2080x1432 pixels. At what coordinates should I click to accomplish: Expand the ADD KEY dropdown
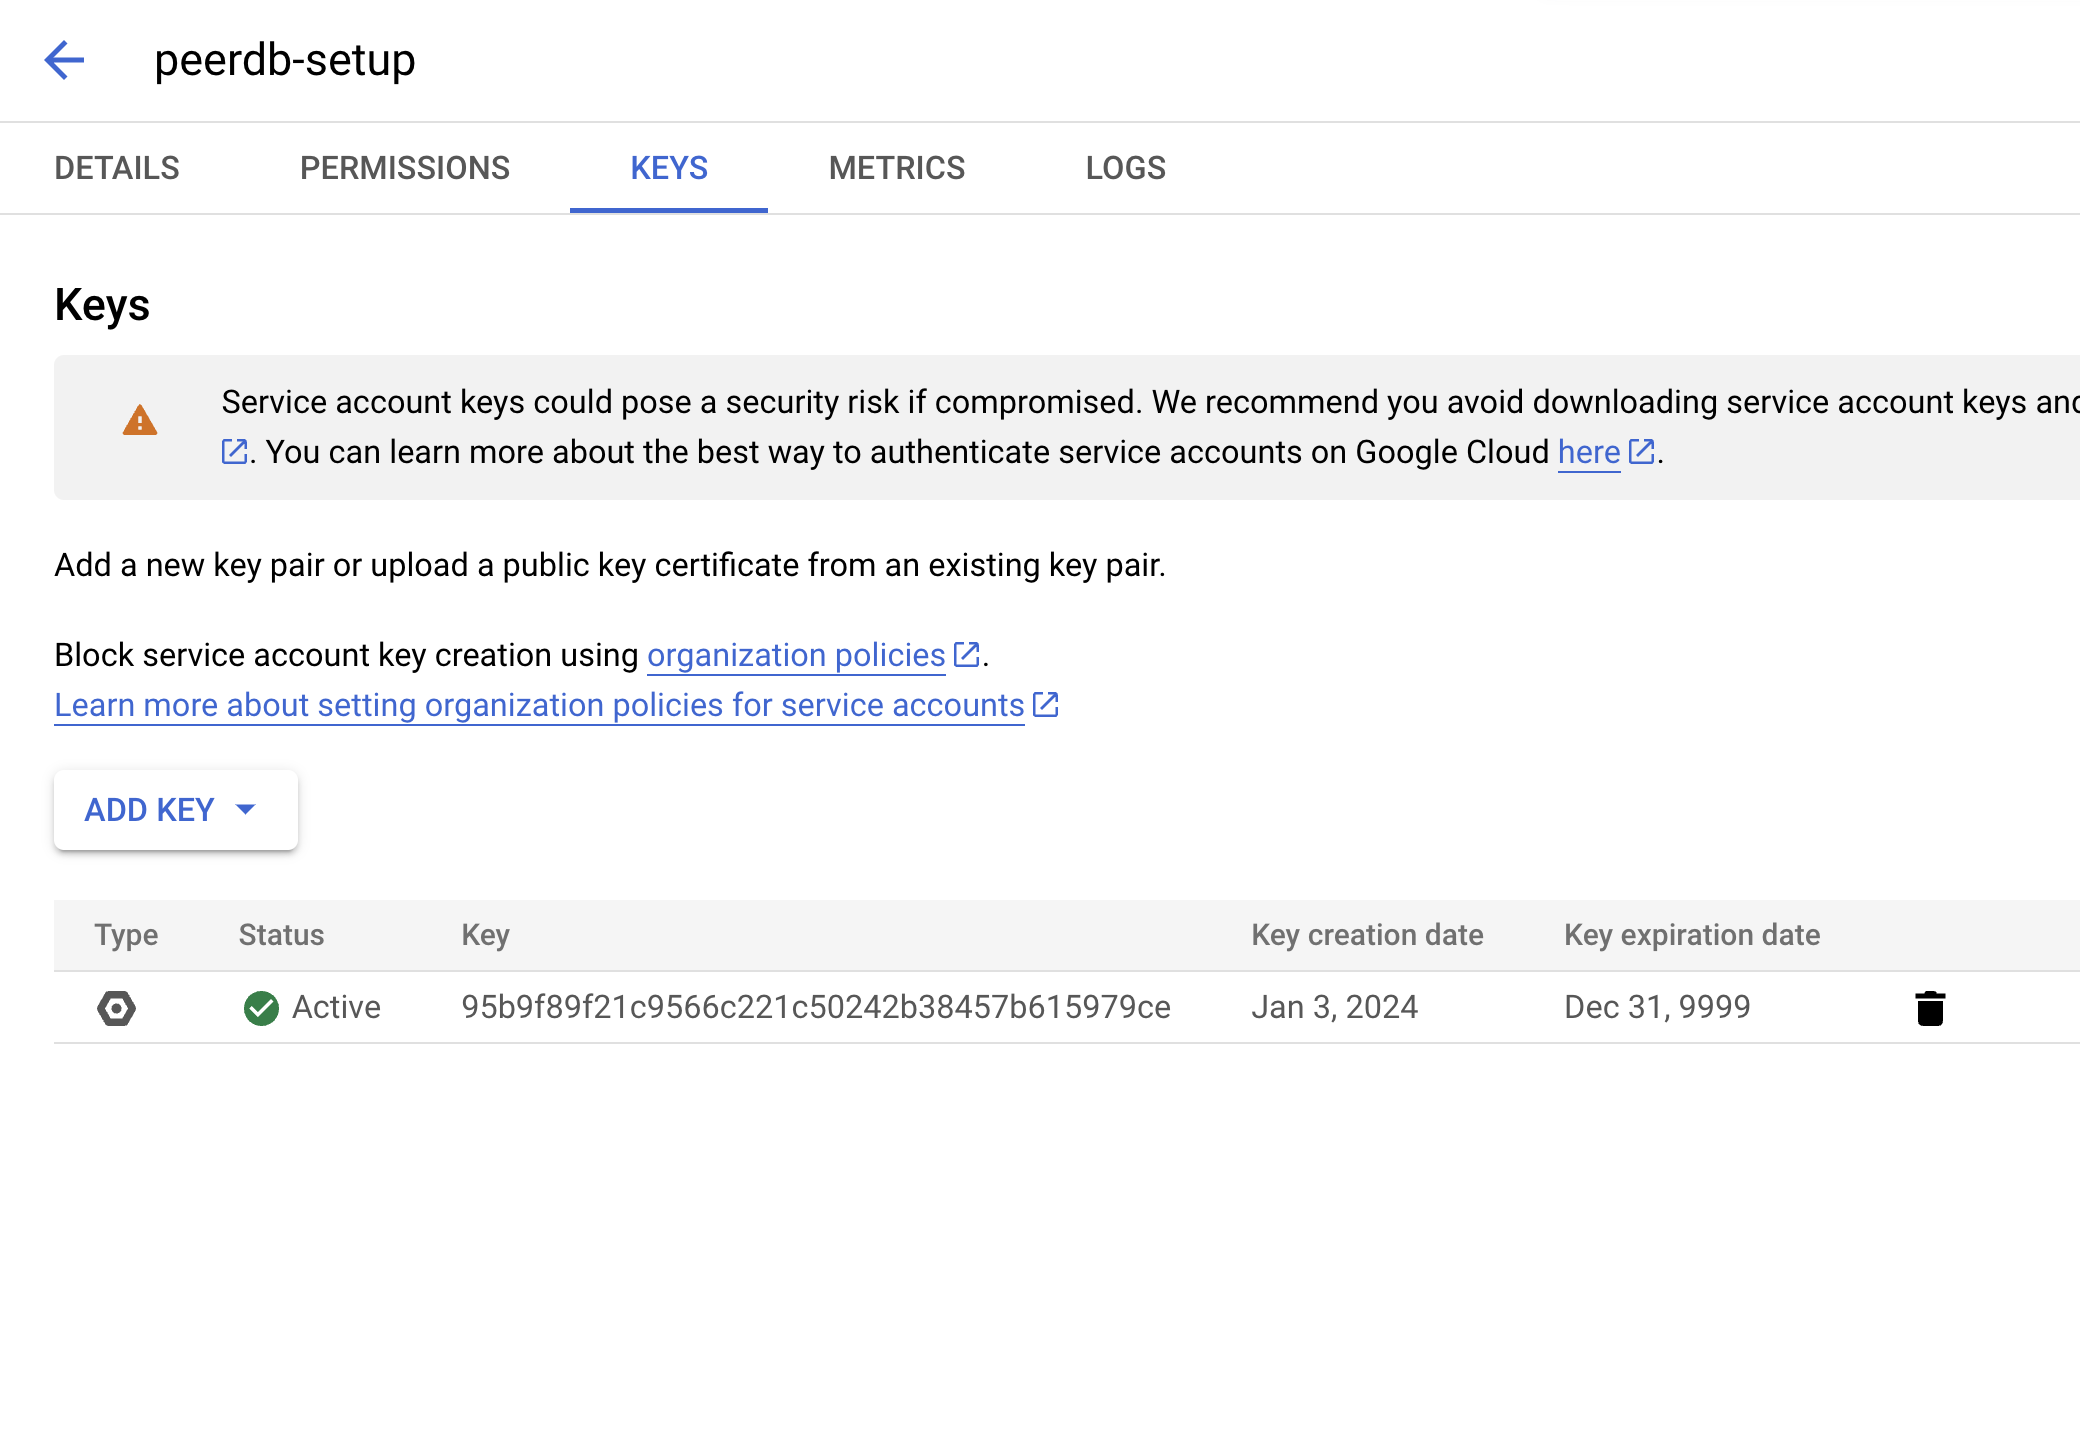click(175, 810)
